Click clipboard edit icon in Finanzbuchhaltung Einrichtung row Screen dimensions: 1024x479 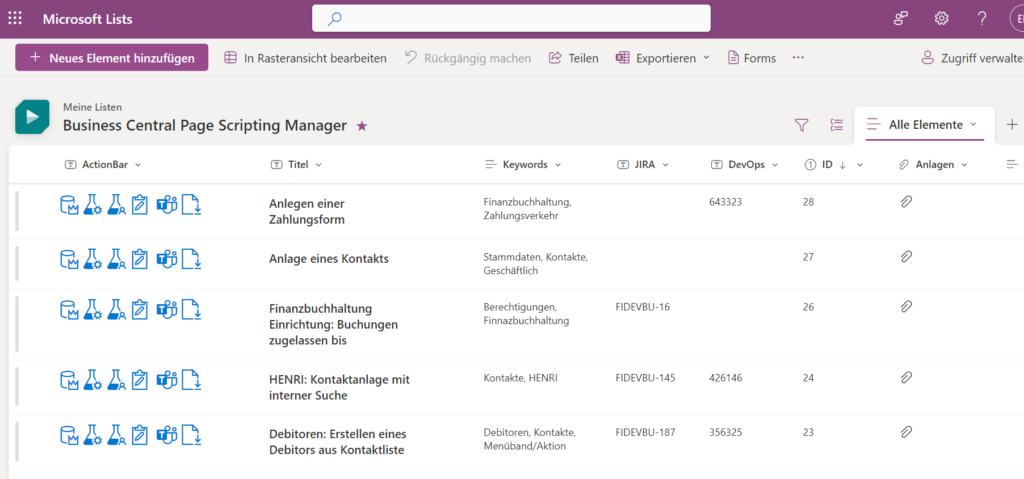139,309
